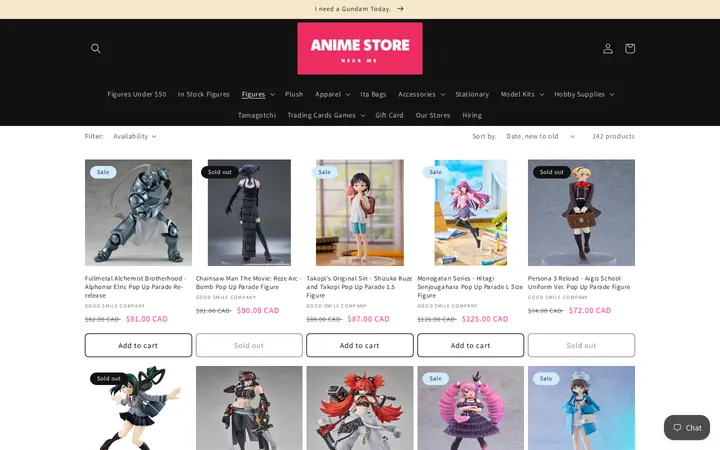This screenshot has height=450, width=720.
Task: Go to Figures Under $50
Action: (137, 94)
